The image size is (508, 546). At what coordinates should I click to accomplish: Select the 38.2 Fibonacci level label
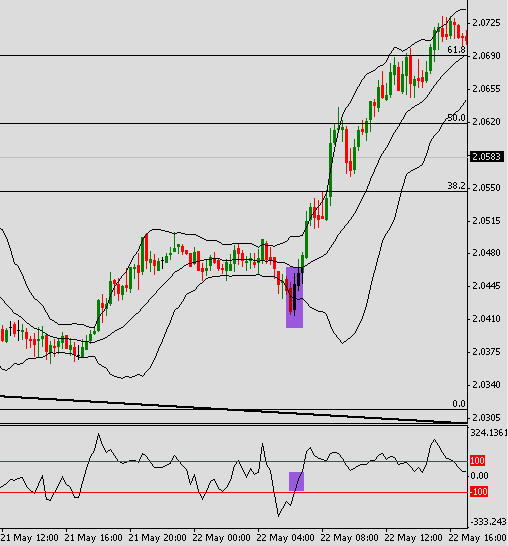tap(456, 186)
